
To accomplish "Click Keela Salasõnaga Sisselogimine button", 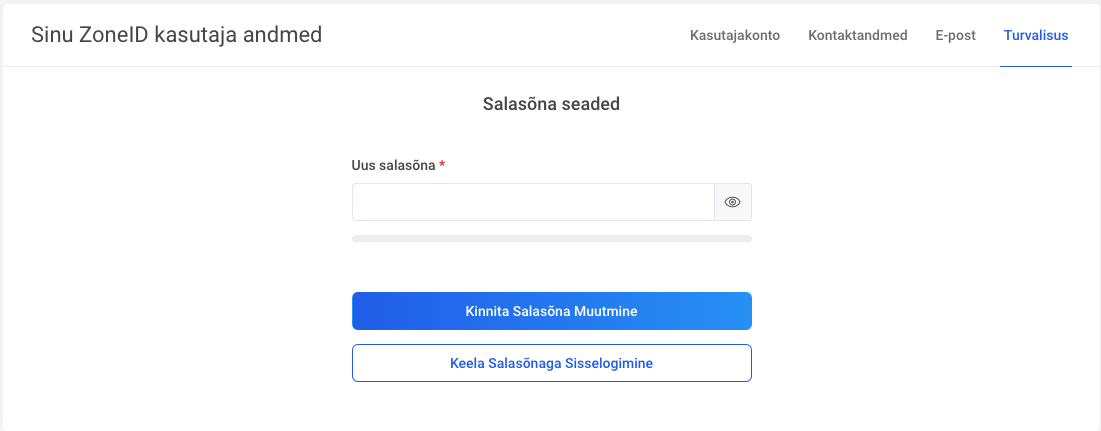I will click(551, 363).
